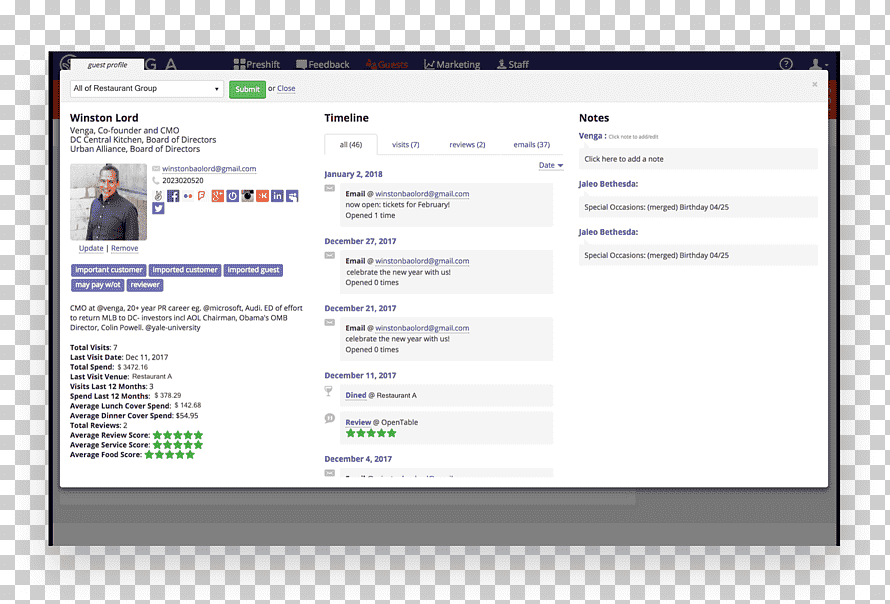Click the help question mark icon
890x604 pixels.
[x=786, y=64]
